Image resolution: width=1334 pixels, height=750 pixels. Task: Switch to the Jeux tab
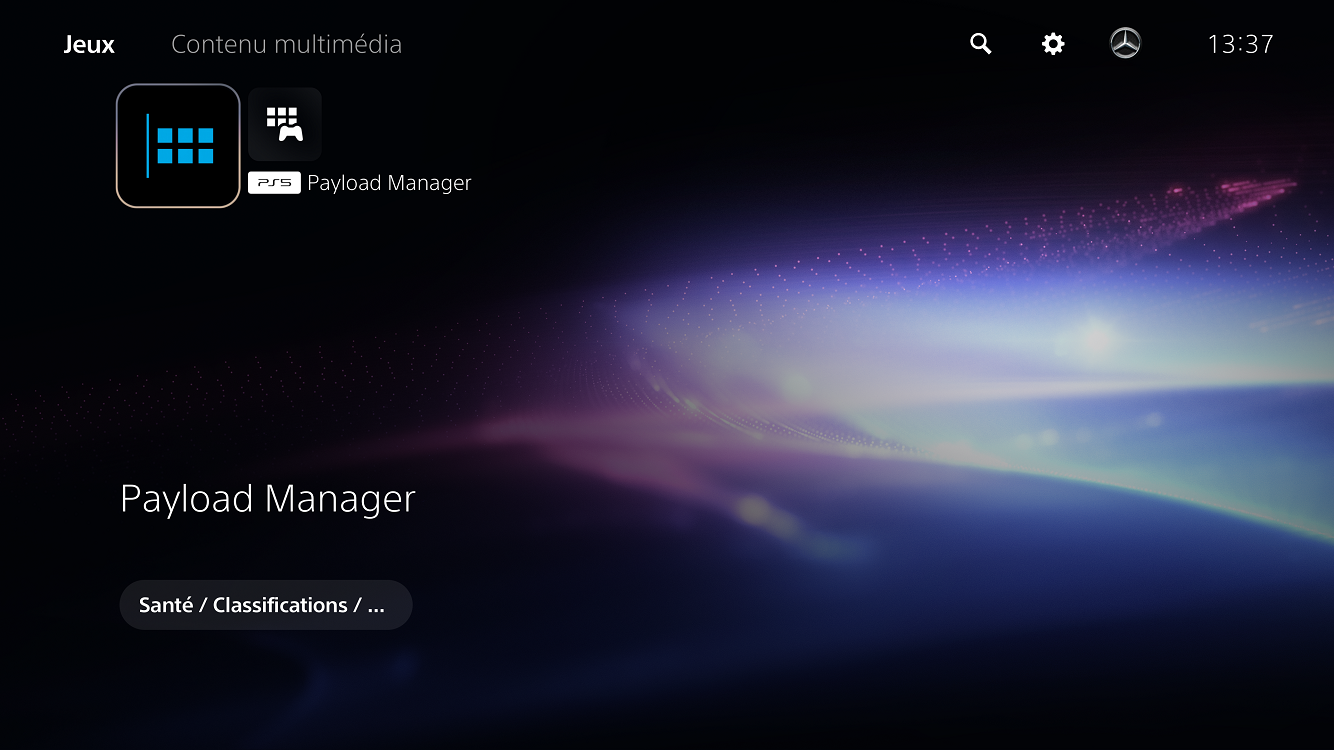click(x=89, y=45)
